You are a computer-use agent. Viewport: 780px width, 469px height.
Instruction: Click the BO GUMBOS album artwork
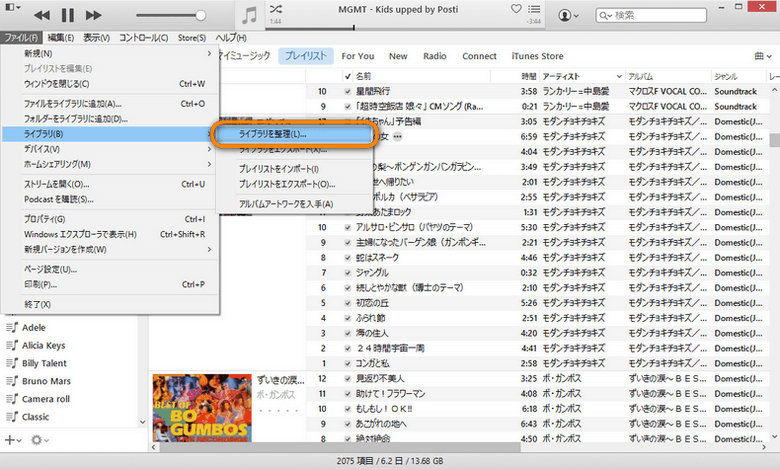pos(202,408)
